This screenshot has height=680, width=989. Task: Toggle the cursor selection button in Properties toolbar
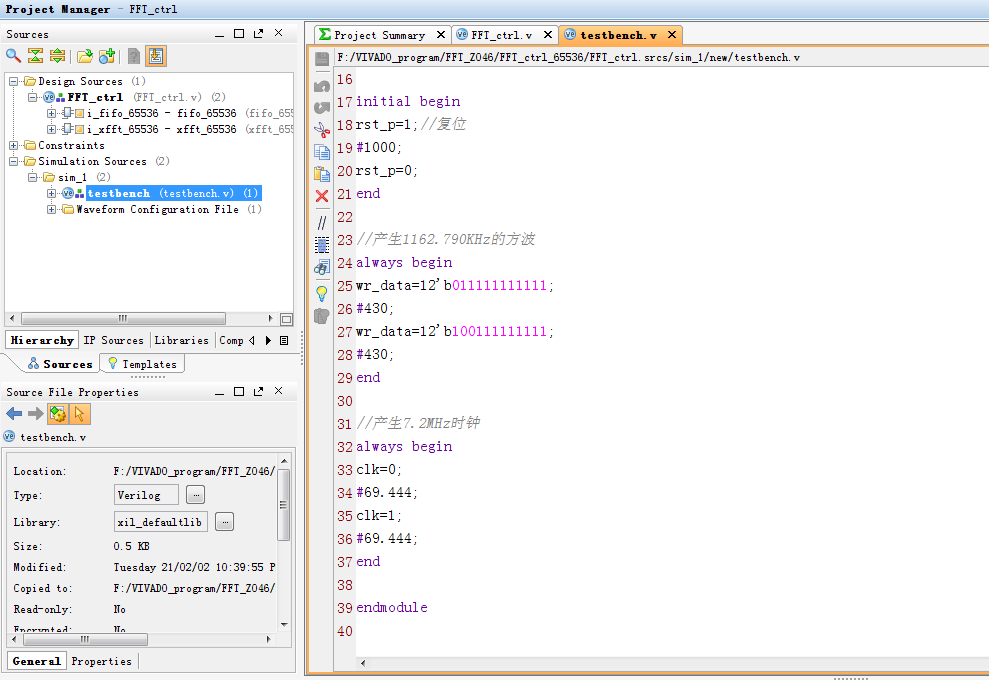[80, 414]
